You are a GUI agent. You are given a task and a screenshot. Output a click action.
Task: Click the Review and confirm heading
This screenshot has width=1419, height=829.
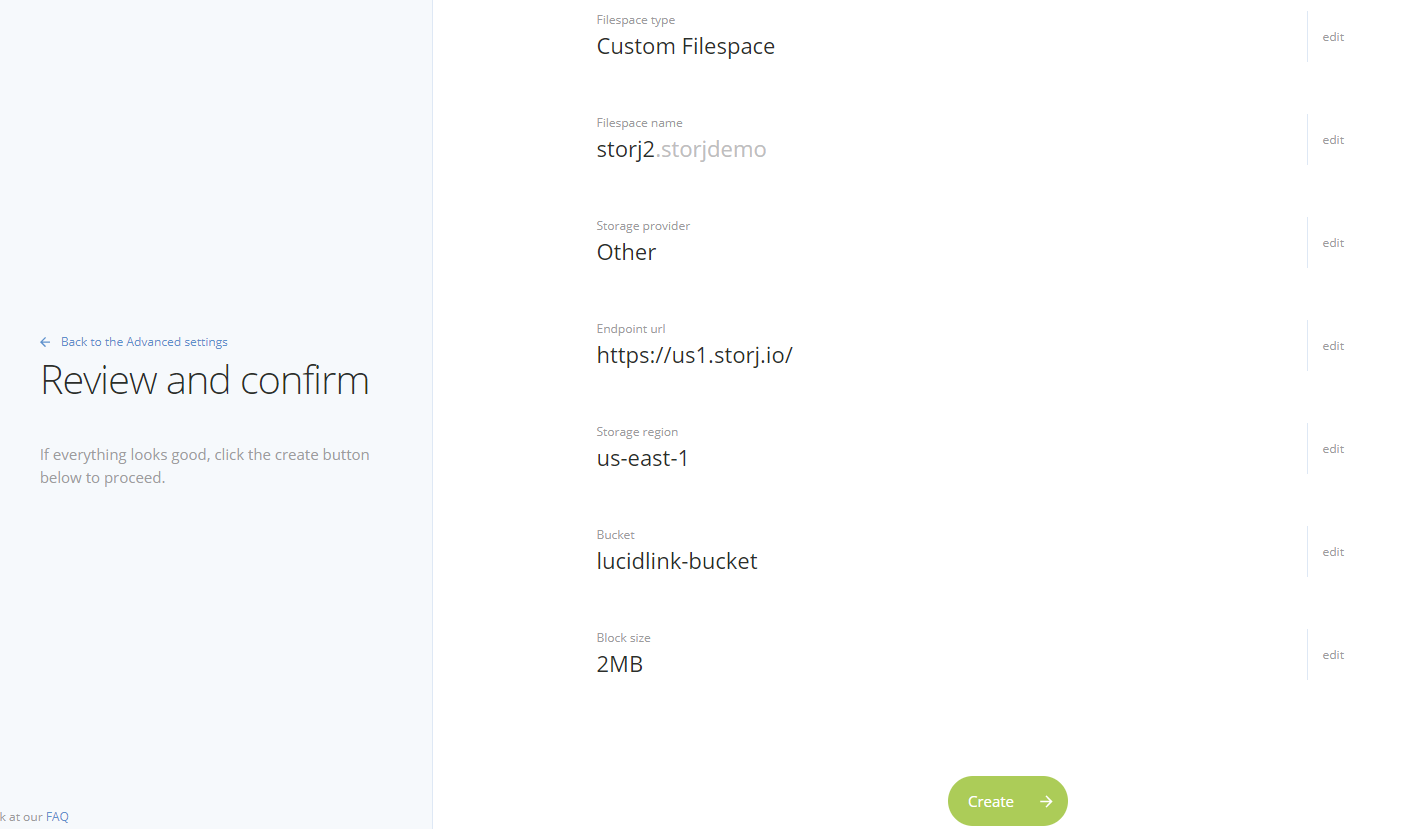click(x=205, y=380)
